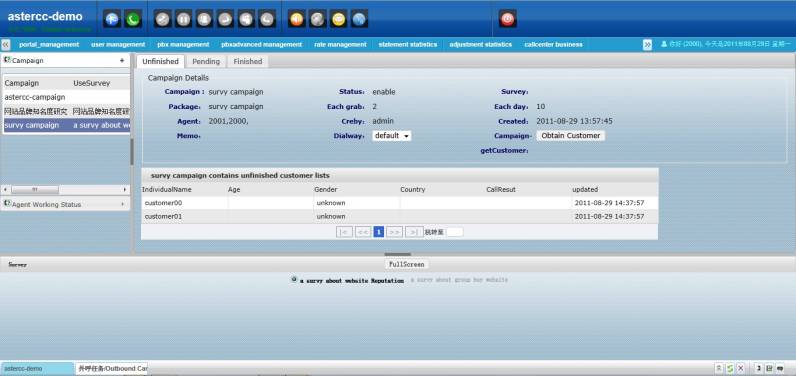Click the page jump input field

point(455,232)
